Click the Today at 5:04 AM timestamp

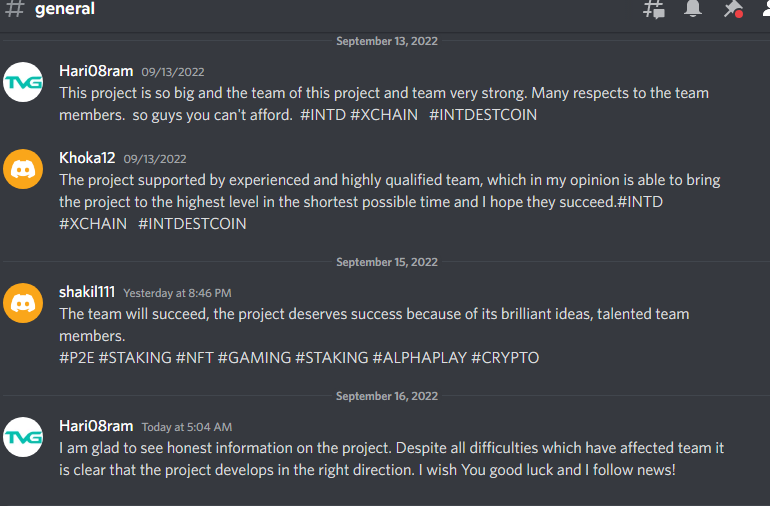click(x=187, y=427)
